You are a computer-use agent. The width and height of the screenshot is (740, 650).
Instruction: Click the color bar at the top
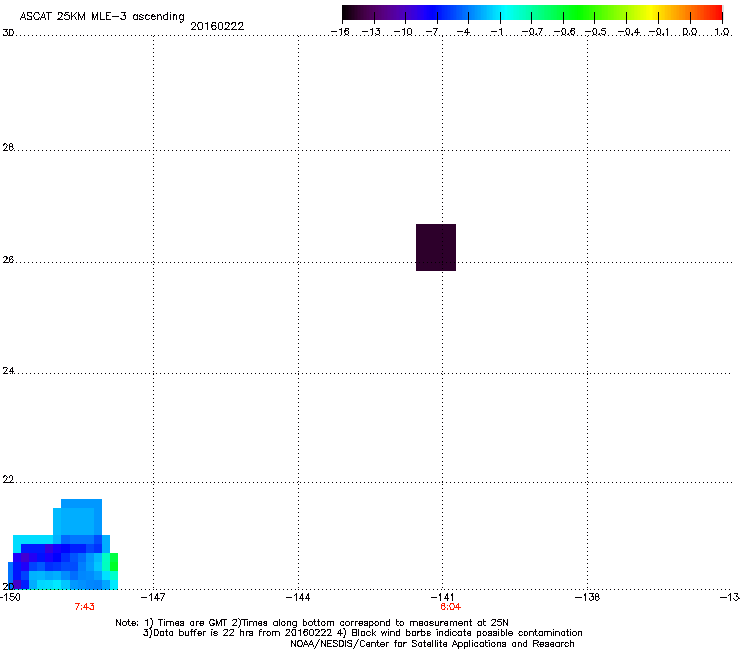[532, 13]
